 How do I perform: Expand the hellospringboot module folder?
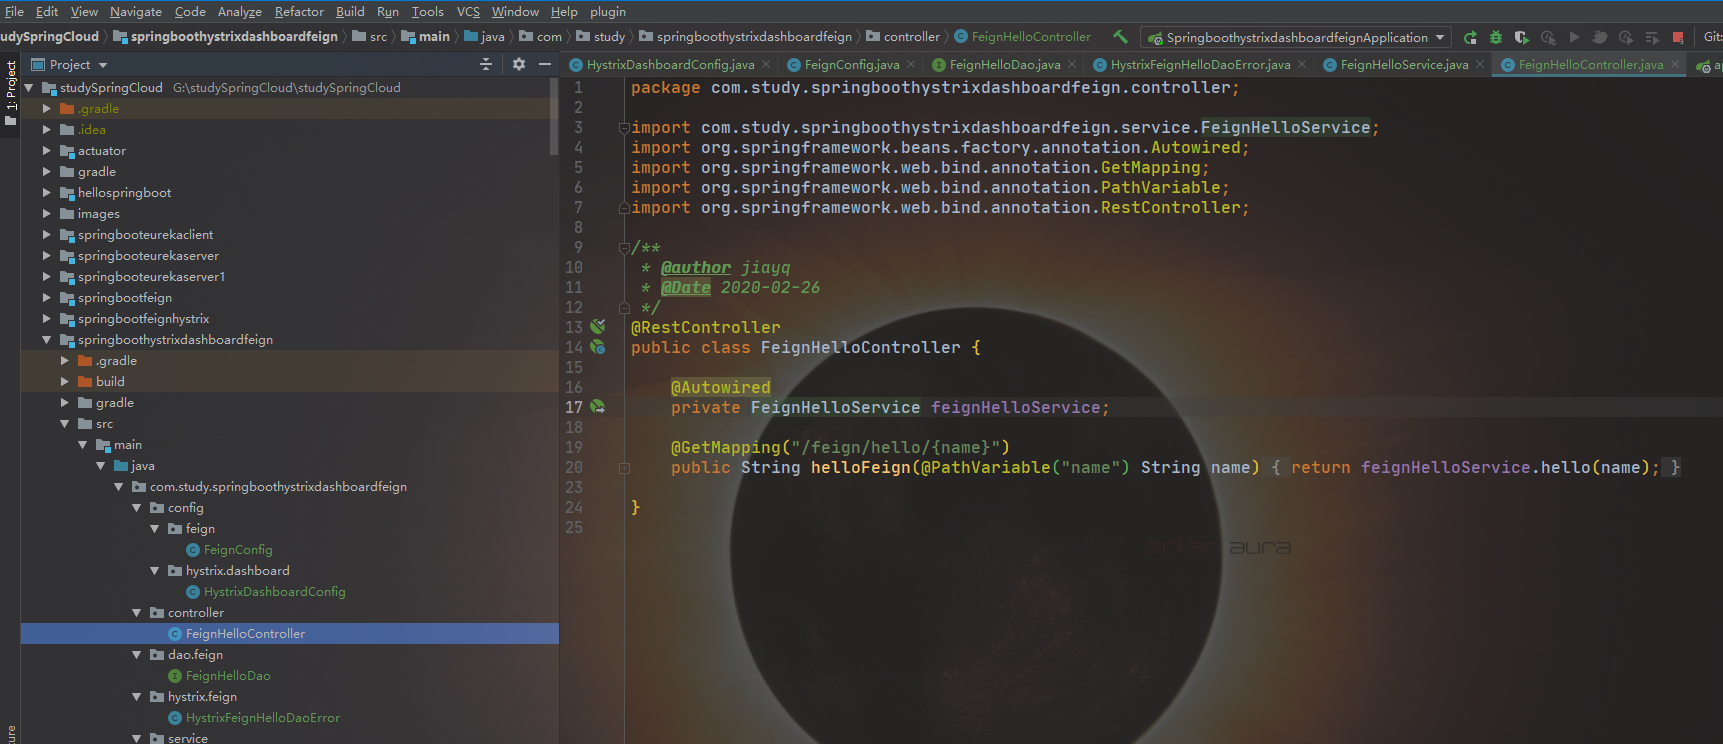coord(47,193)
